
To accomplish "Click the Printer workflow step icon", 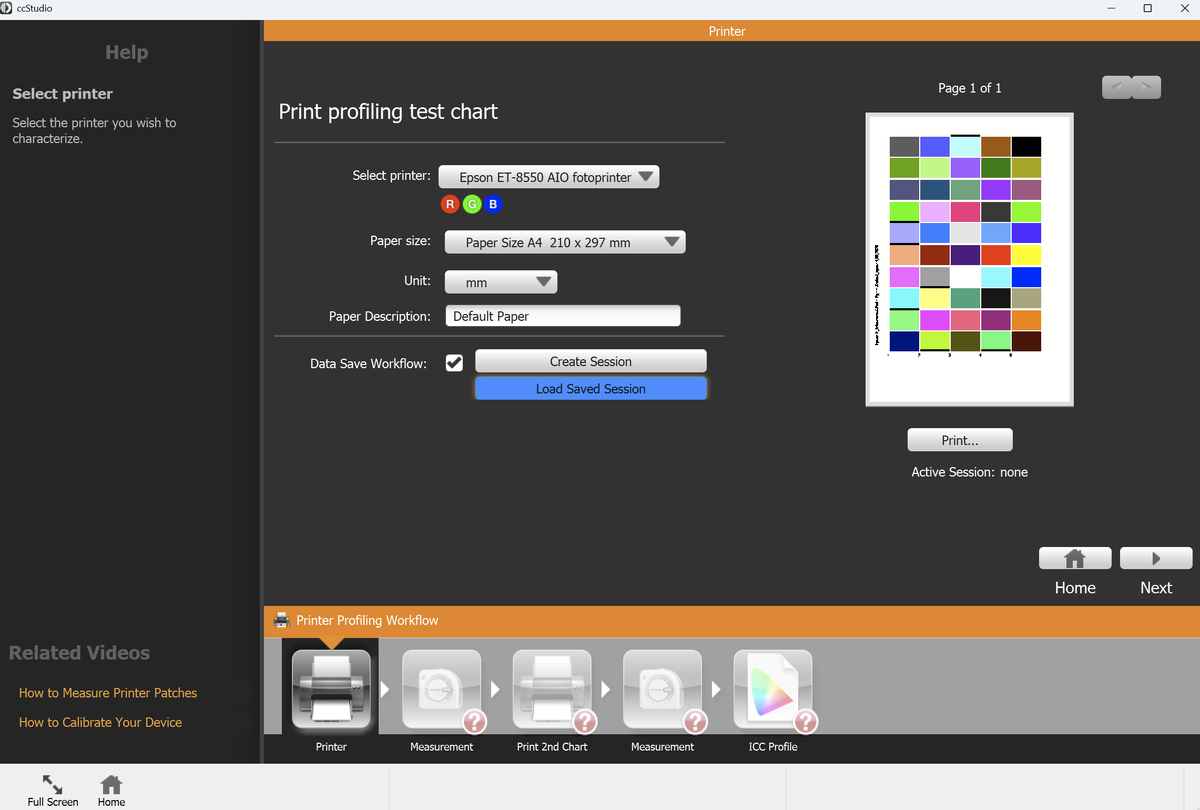I will click(331, 689).
